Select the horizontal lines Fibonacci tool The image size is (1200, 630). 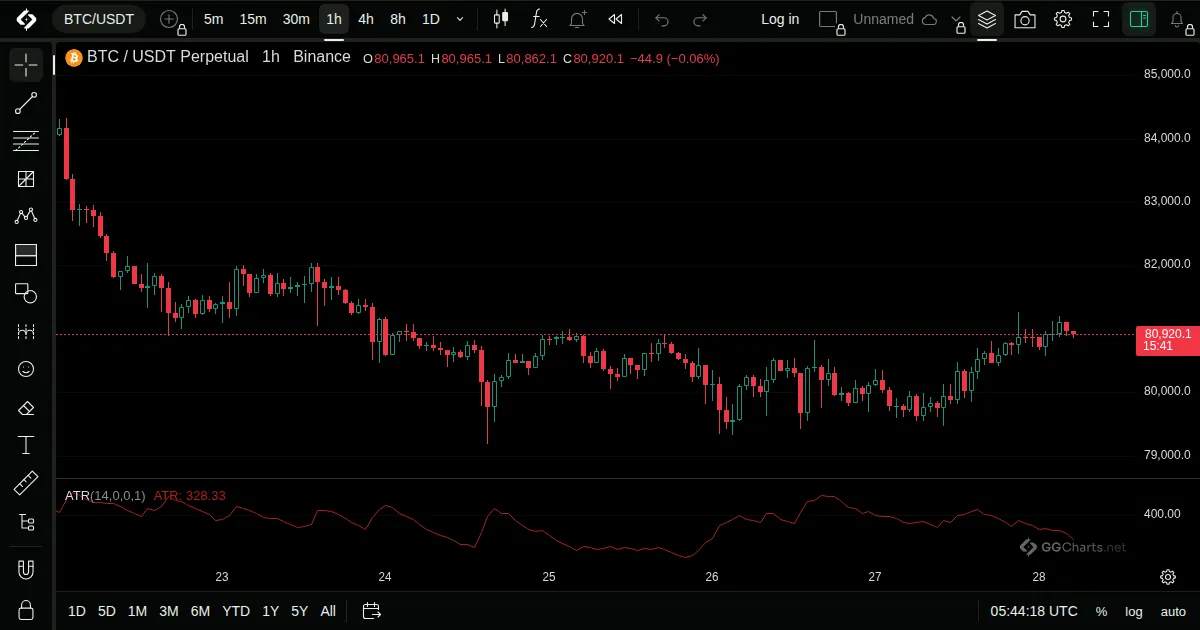[26, 141]
